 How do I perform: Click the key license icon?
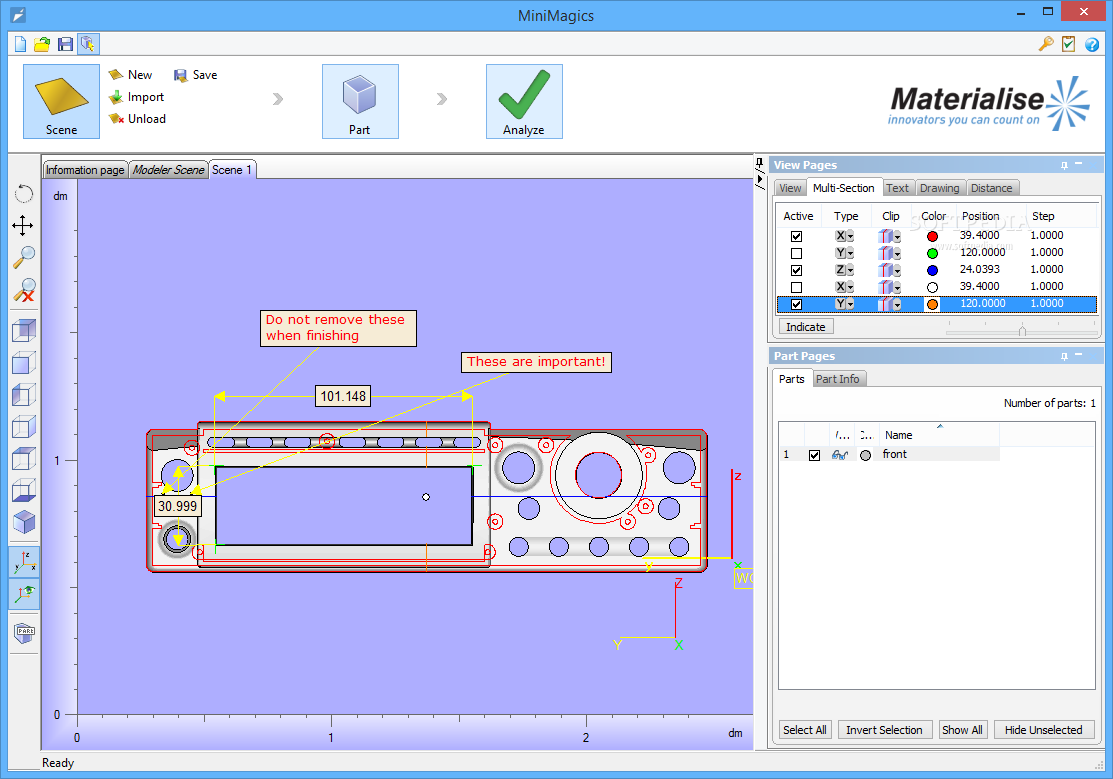click(x=1046, y=44)
